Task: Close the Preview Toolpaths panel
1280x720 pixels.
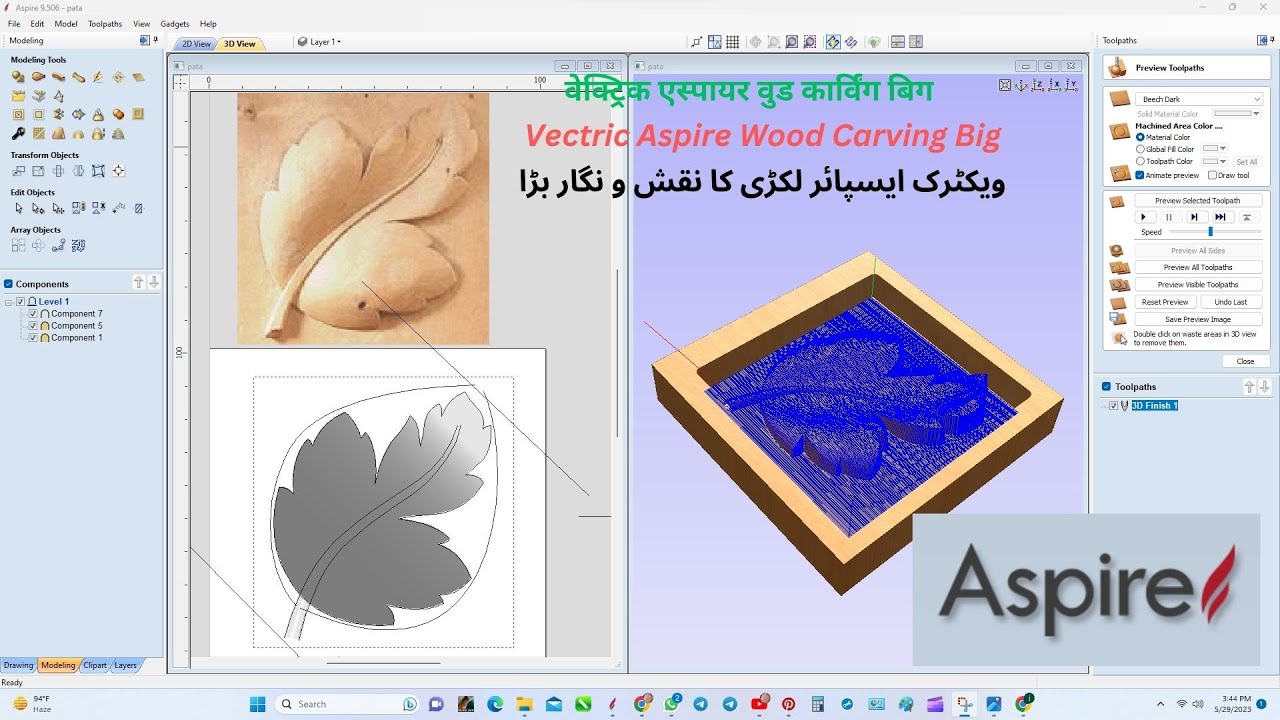Action: (x=1245, y=361)
